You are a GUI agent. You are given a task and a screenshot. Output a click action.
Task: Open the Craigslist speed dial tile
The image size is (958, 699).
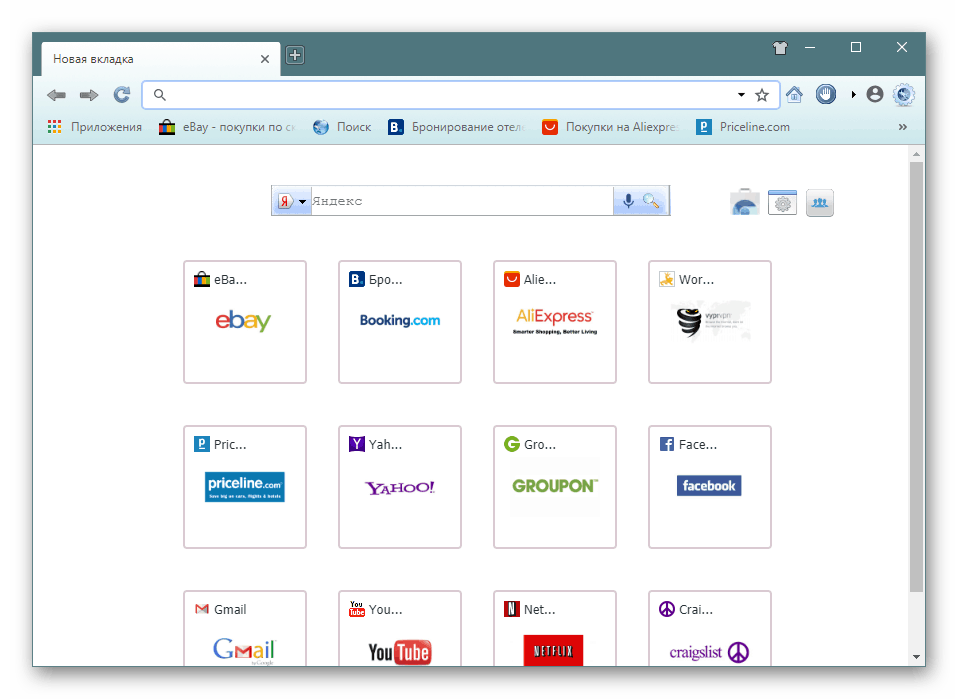710,629
